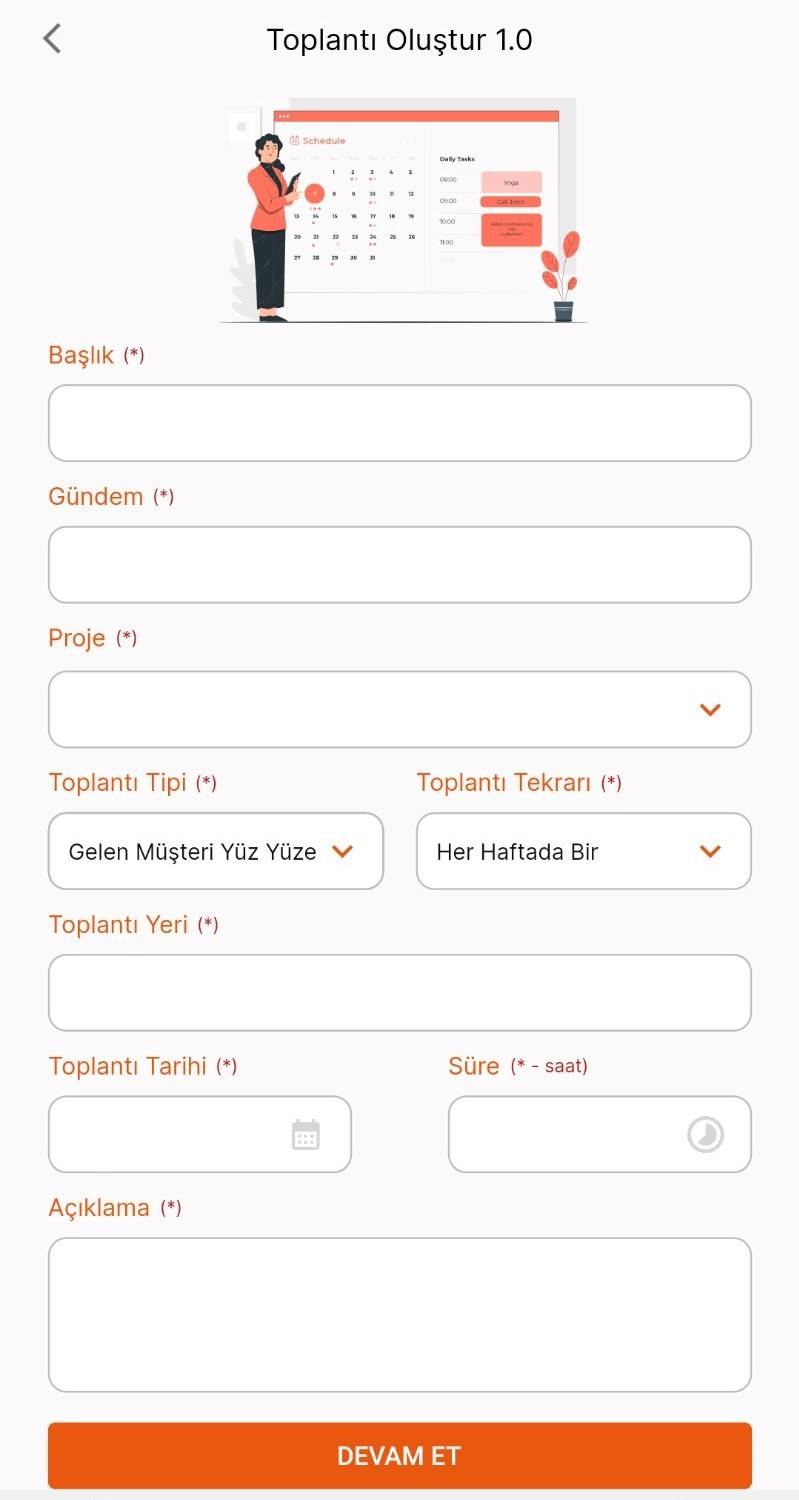
Task: Focus the Başlık input field
Action: click(x=399, y=423)
